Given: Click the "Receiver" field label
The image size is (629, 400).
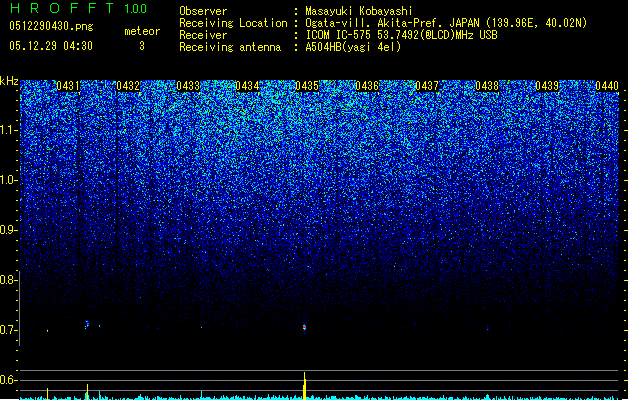Looking at the screenshot, I should (x=203, y=35).
